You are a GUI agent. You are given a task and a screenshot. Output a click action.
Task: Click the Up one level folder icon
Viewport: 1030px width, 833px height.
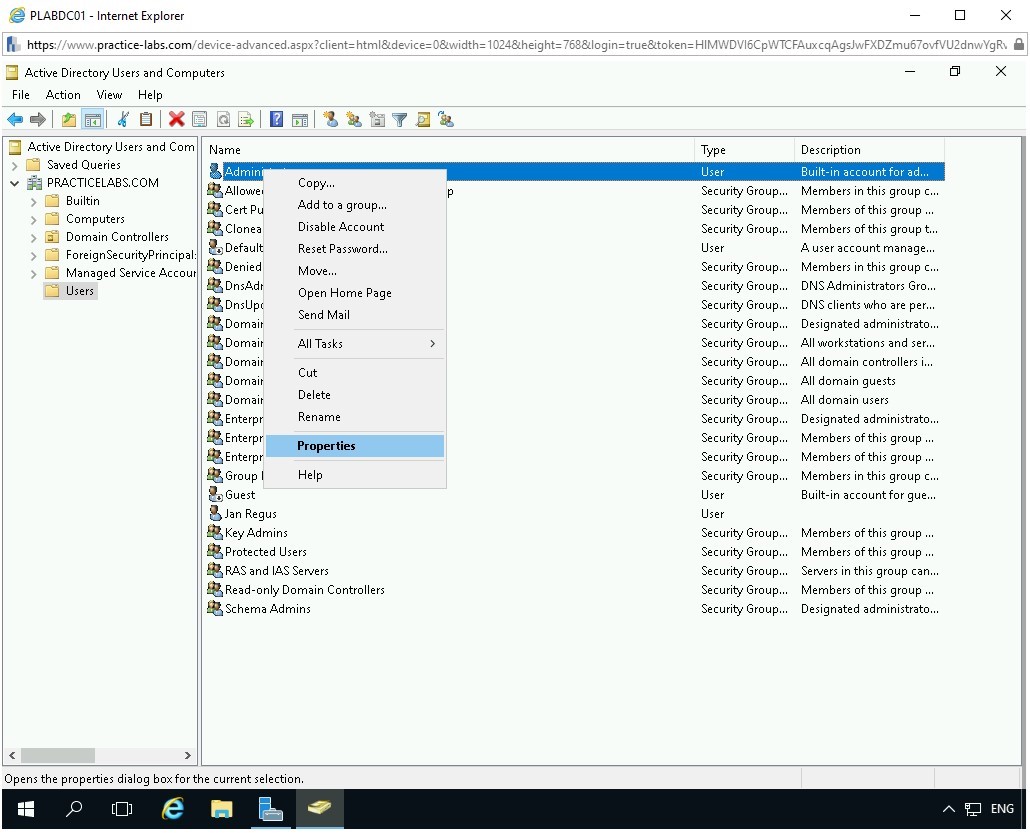(x=69, y=120)
